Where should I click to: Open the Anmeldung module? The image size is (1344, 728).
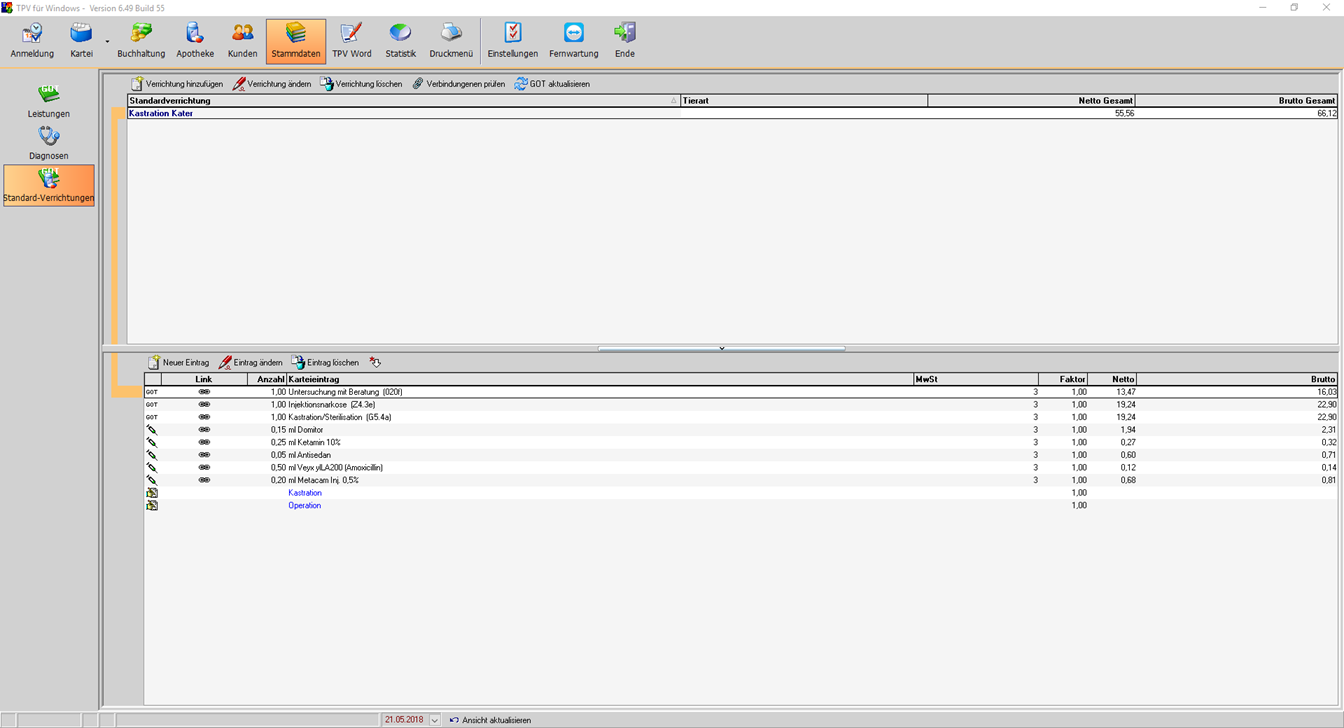[x=32, y=41]
